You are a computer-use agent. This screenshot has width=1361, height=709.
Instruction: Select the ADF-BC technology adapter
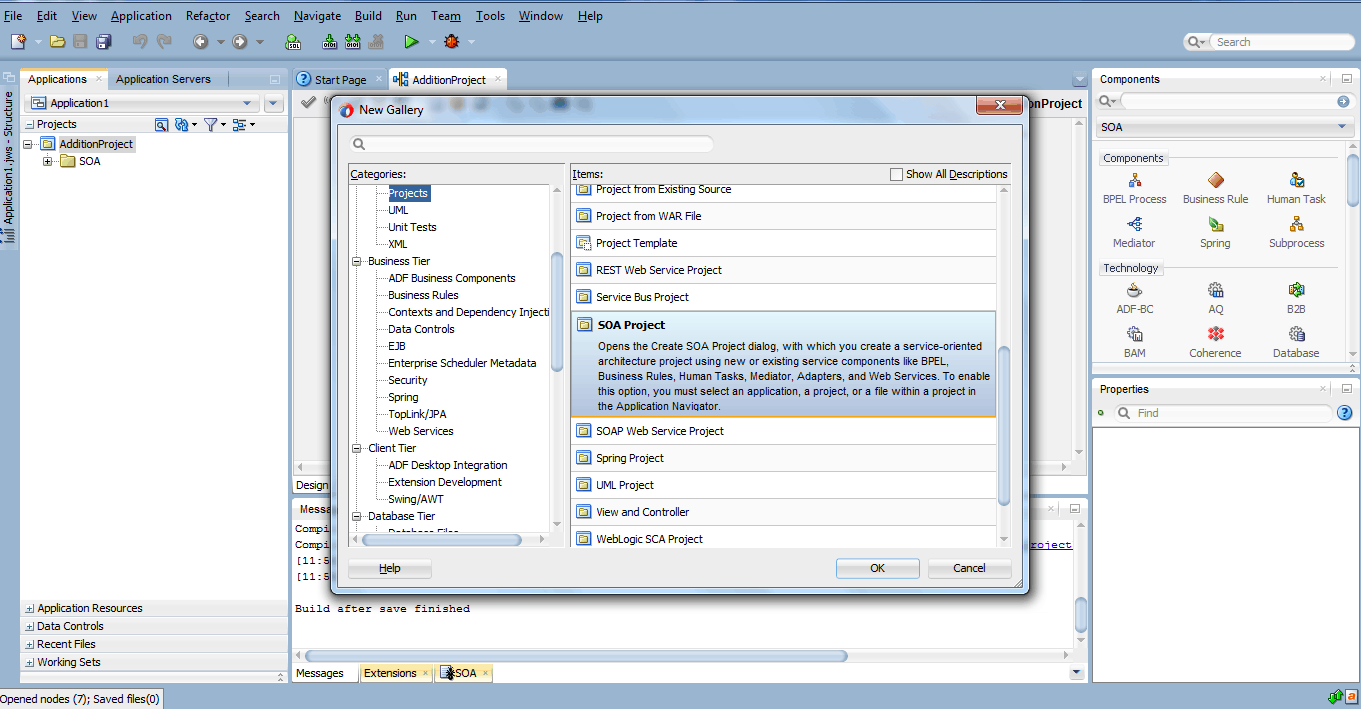[1134, 298]
